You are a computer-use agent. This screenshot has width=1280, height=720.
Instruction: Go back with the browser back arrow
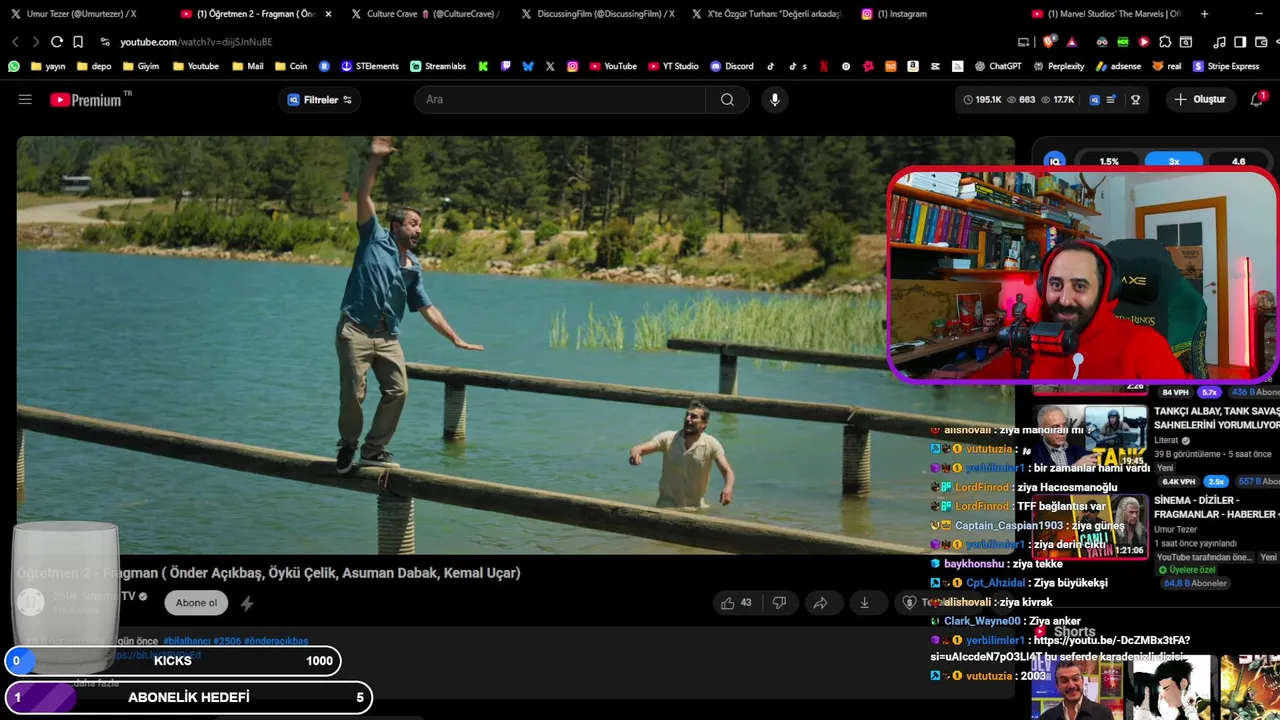click(15, 42)
